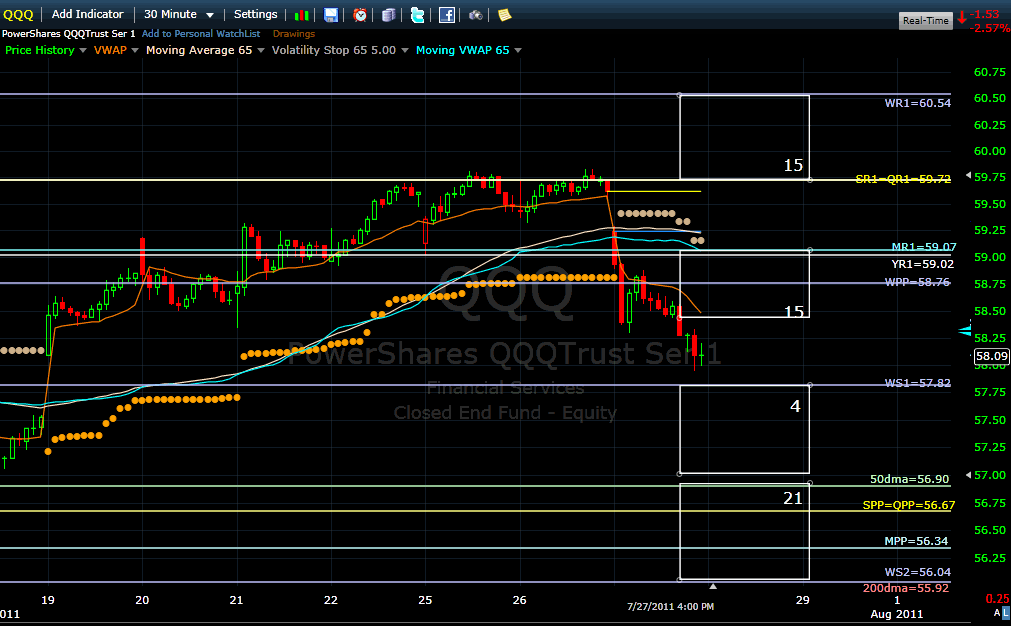Open the yellow sticky note icon
Screen dimensions: 1011x626
(x=505, y=15)
